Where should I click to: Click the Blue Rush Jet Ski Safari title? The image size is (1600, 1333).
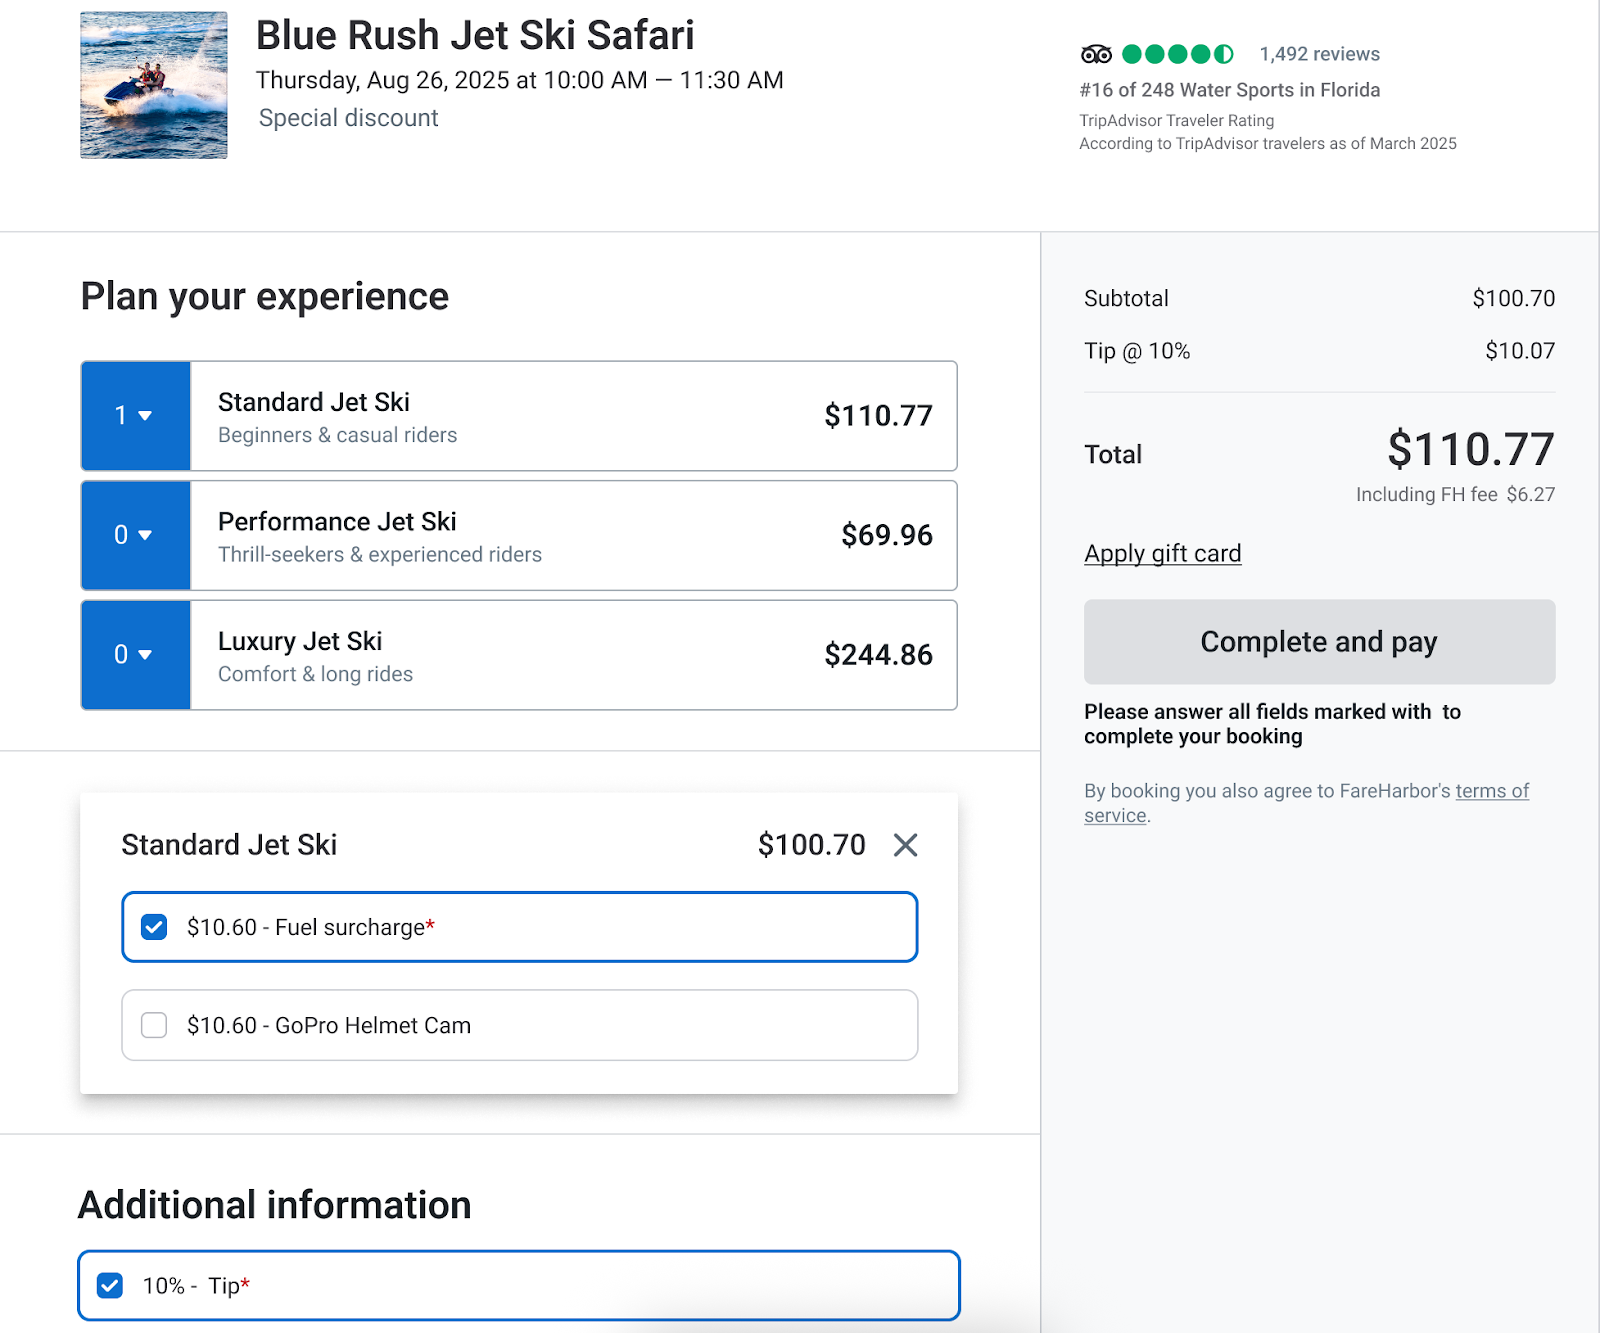(x=474, y=35)
